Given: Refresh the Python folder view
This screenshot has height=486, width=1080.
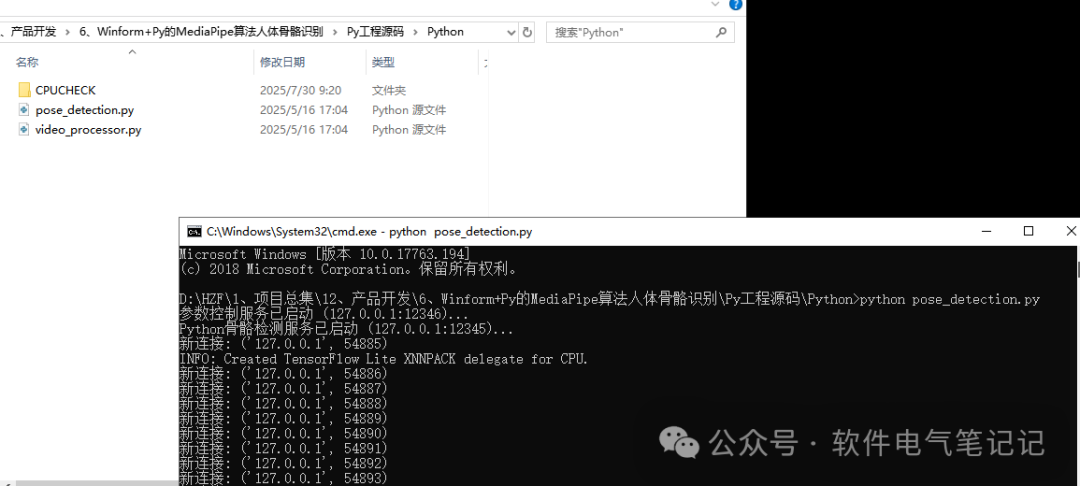Looking at the screenshot, I should [527, 32].
